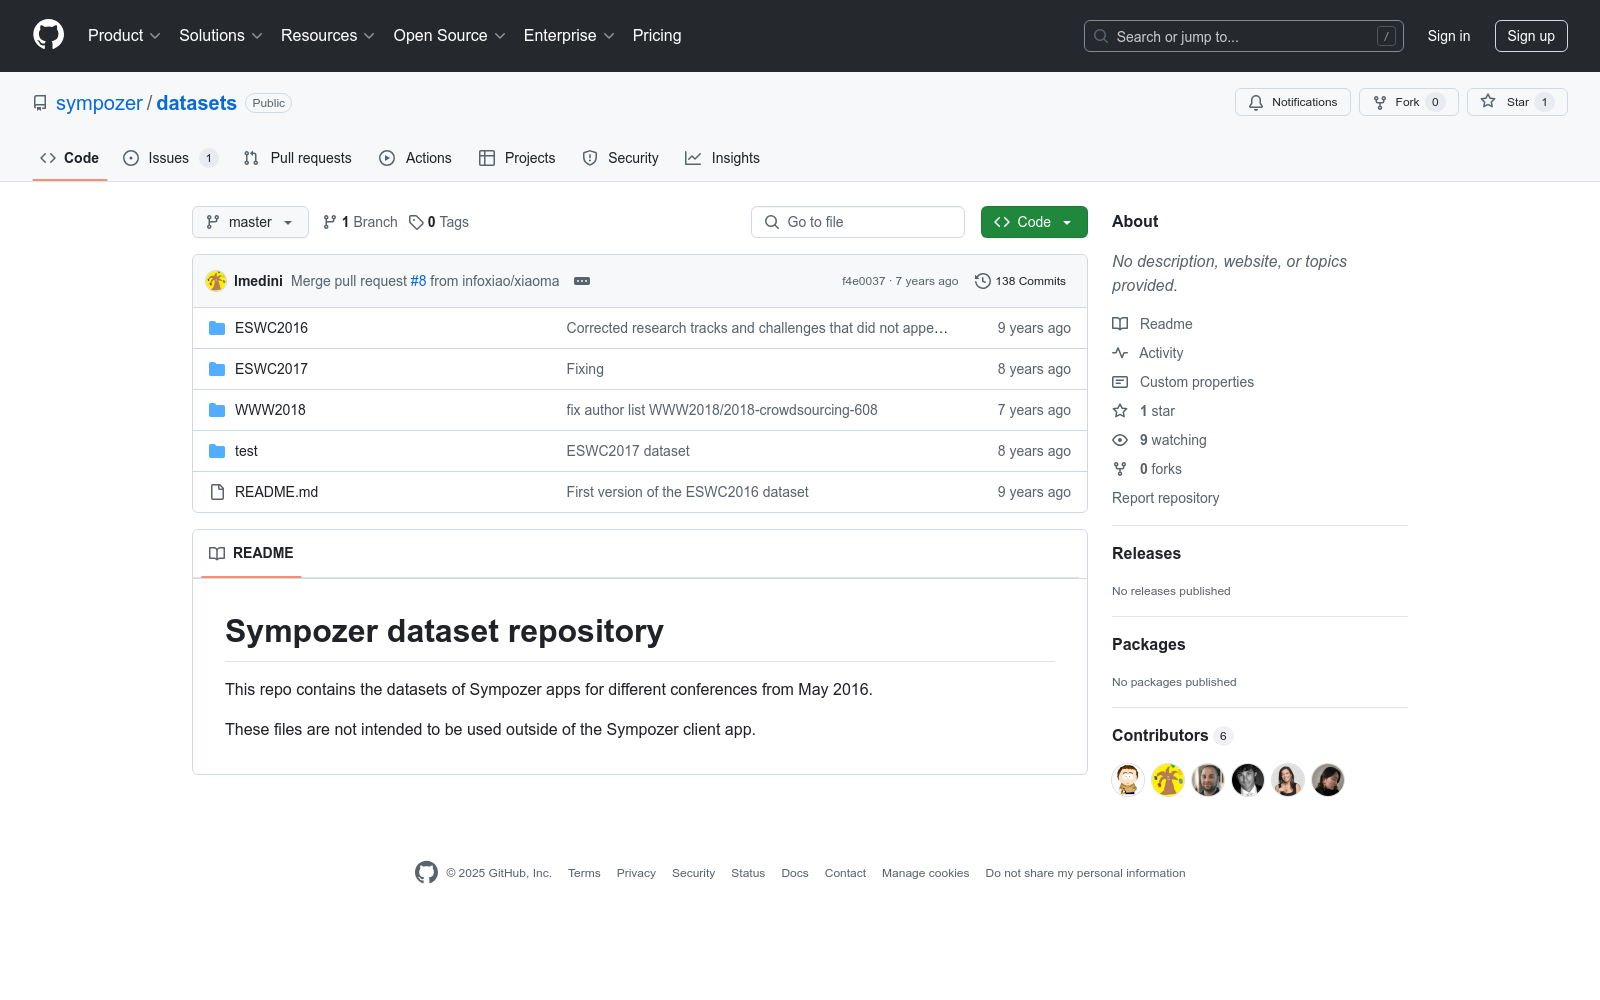Focus the Search or jump to field
1600x1000 pixels.
(x=1244, y=36)
